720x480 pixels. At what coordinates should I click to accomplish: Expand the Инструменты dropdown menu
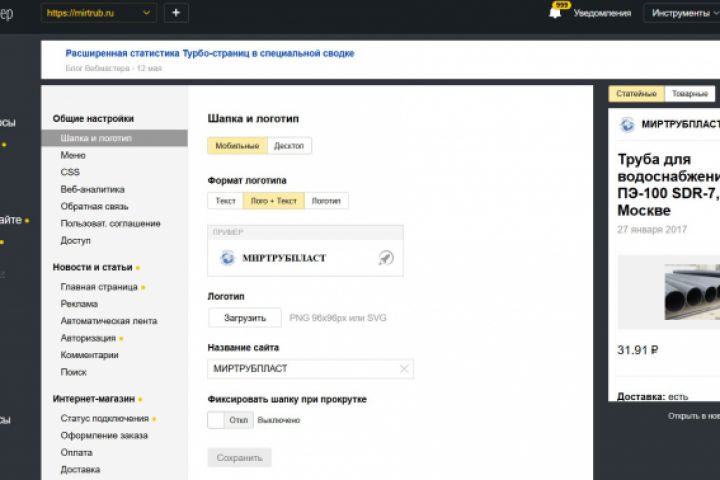682,13
